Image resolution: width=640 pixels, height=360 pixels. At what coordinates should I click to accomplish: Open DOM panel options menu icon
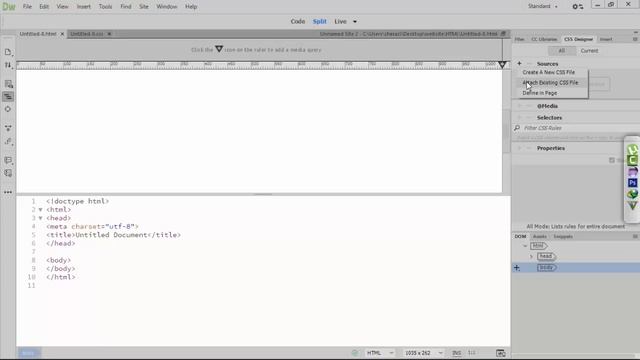point(635,236)
